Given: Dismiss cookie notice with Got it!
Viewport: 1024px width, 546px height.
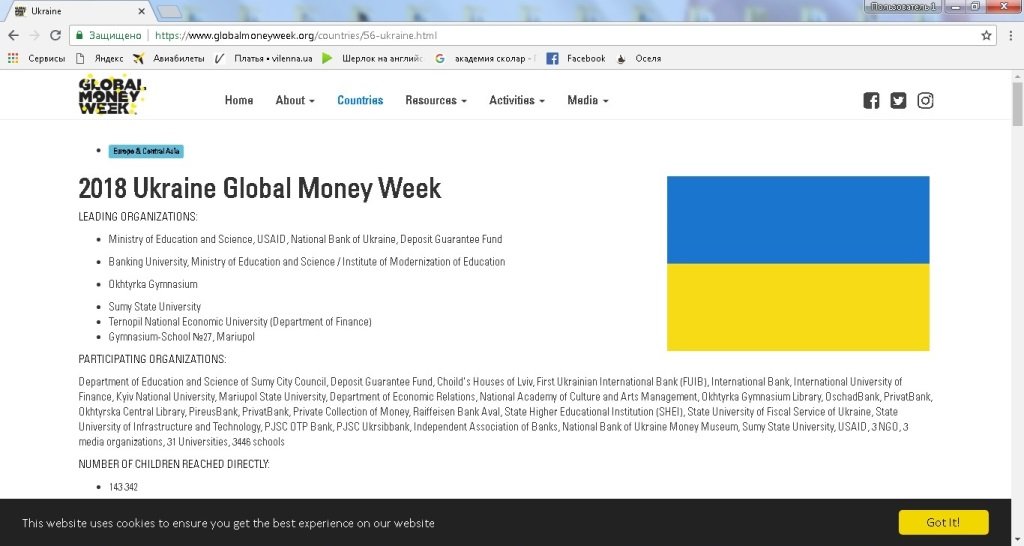Looking at the screenshot, I should point(943,522).
